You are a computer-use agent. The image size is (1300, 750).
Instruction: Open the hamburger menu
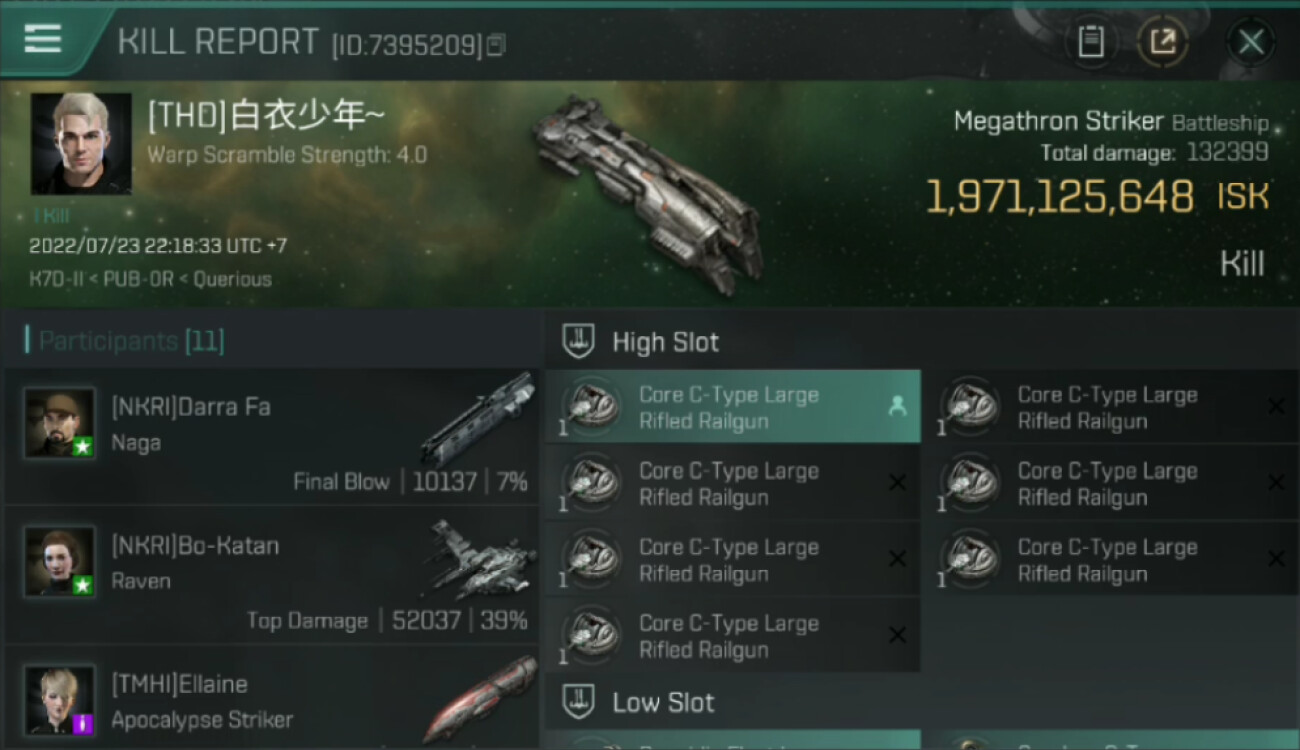[x=42, y=38]
